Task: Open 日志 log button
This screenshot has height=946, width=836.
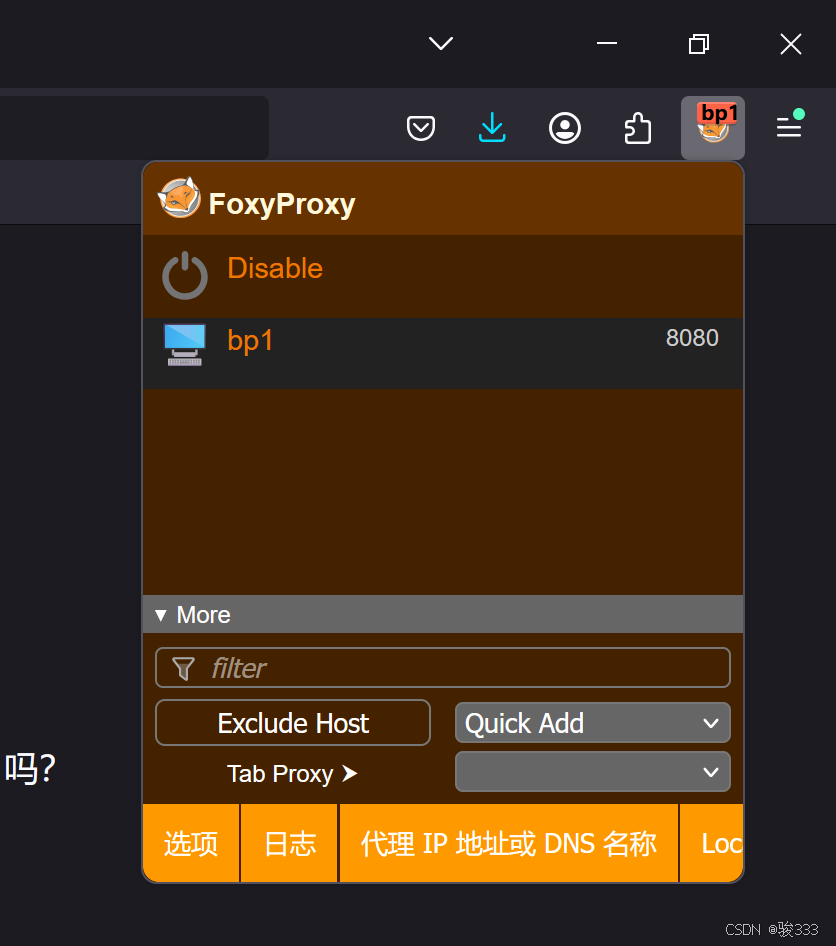Action: coord(290,843)
